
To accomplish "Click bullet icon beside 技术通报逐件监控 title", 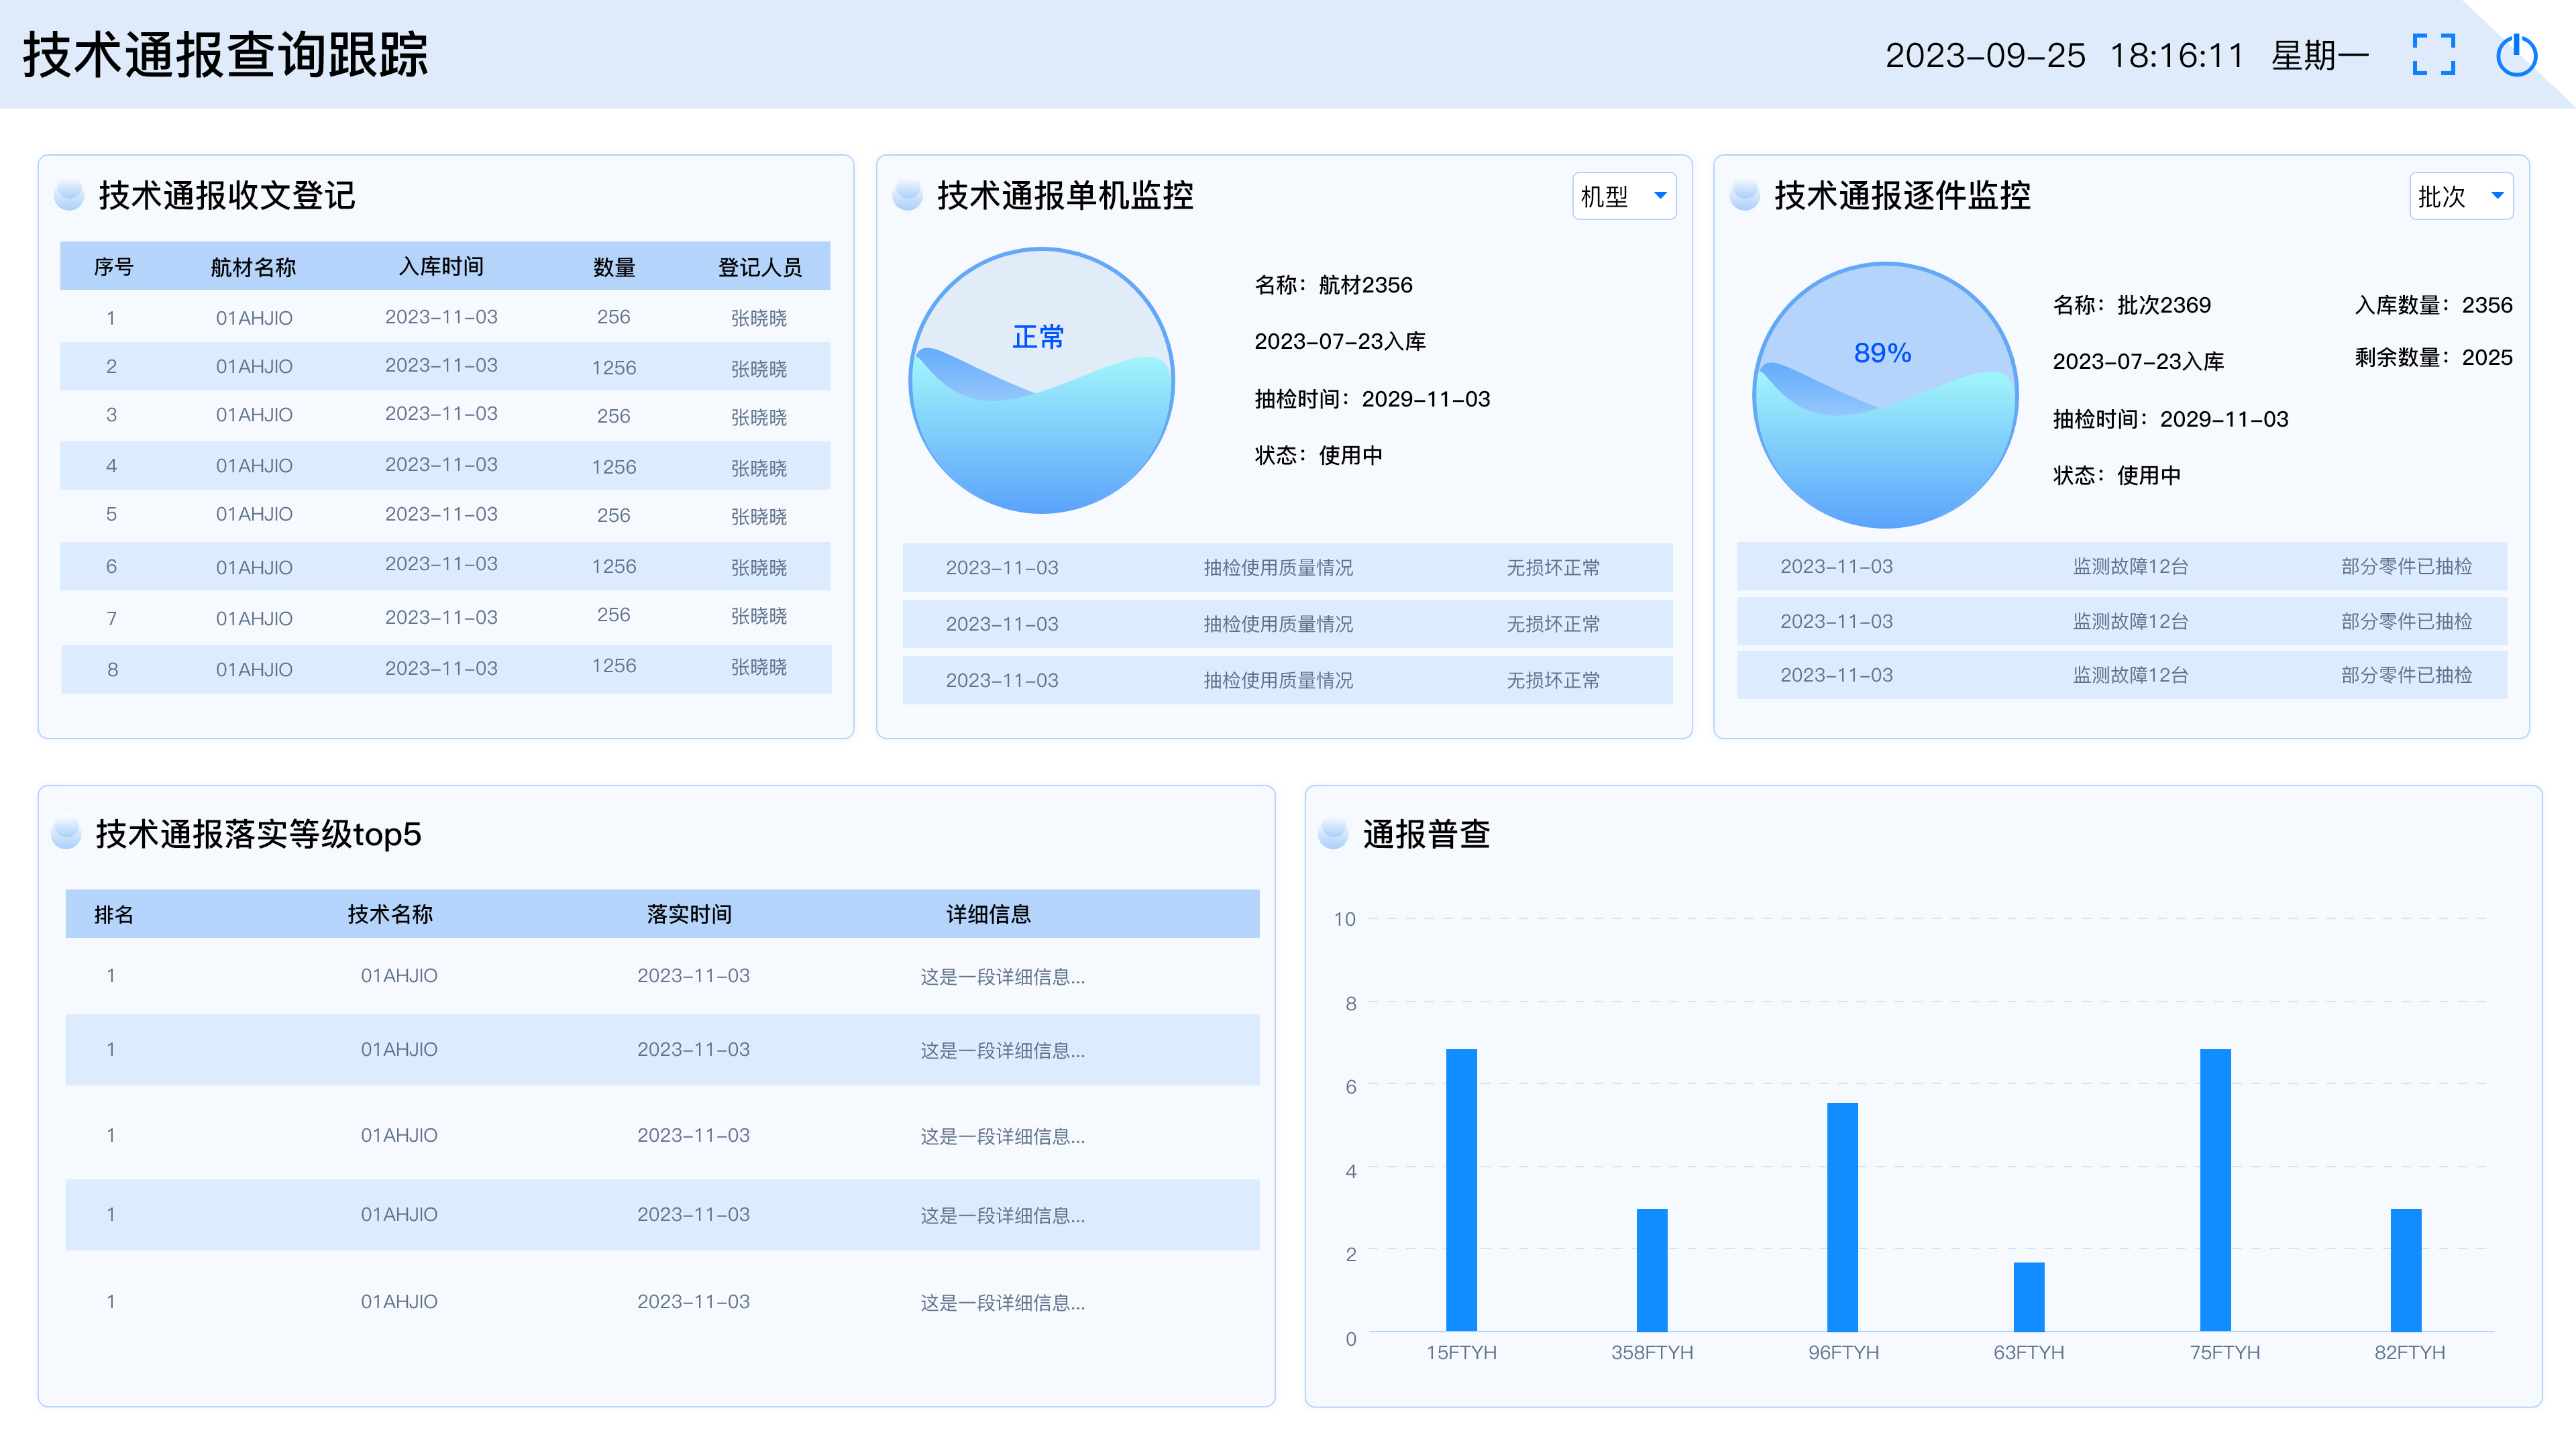I will (x=1745, y=195).
